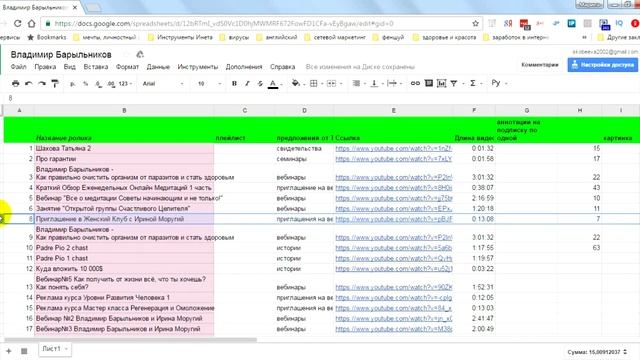Apply percent format to the selection
Viewport: 640px width, 360px height.
point(86,84)
